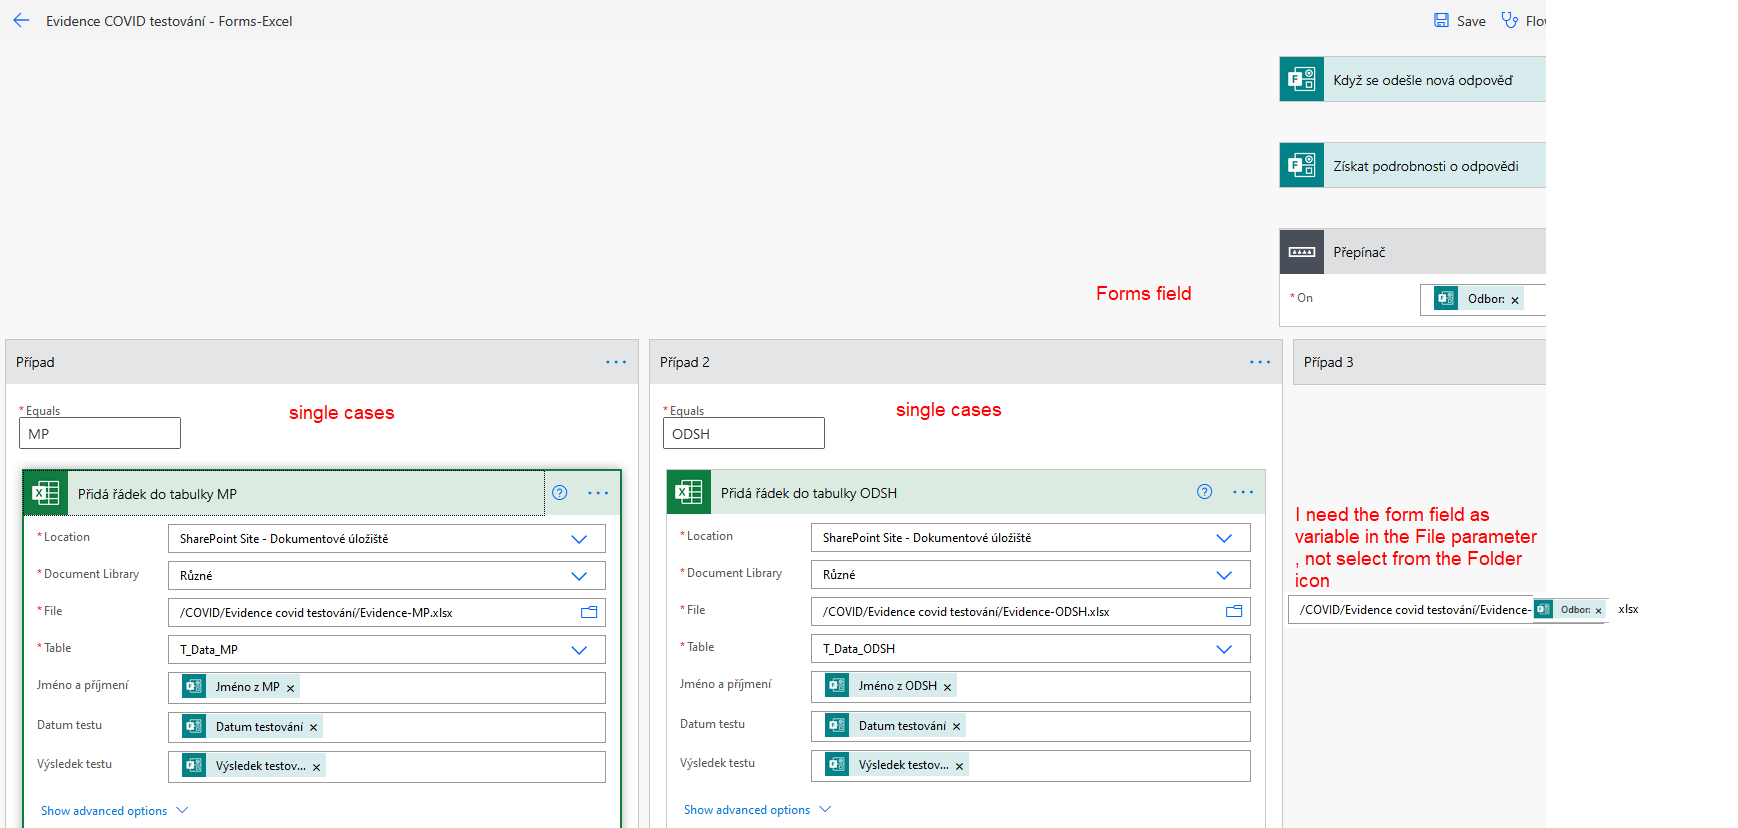
Task: Open the Případ 2 case ellipsis menu
Action: [1260, 362]
